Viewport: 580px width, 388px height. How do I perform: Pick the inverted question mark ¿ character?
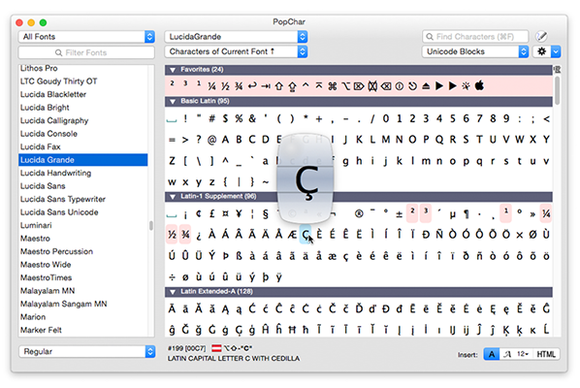(199, 235)
